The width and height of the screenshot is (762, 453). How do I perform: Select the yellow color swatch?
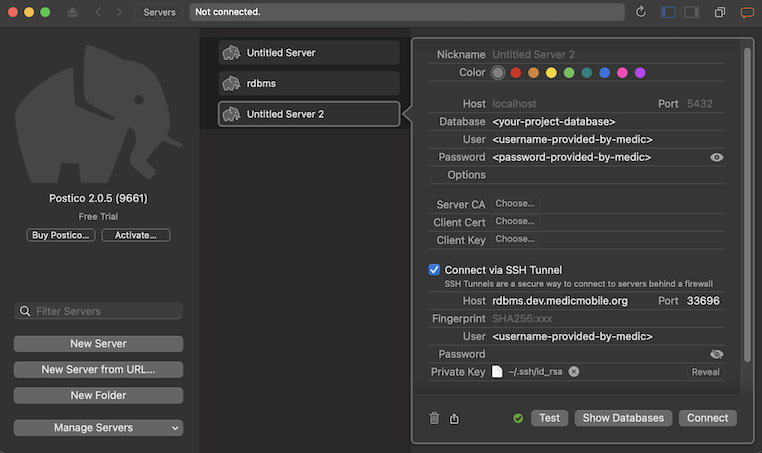[x=551, y=72]
